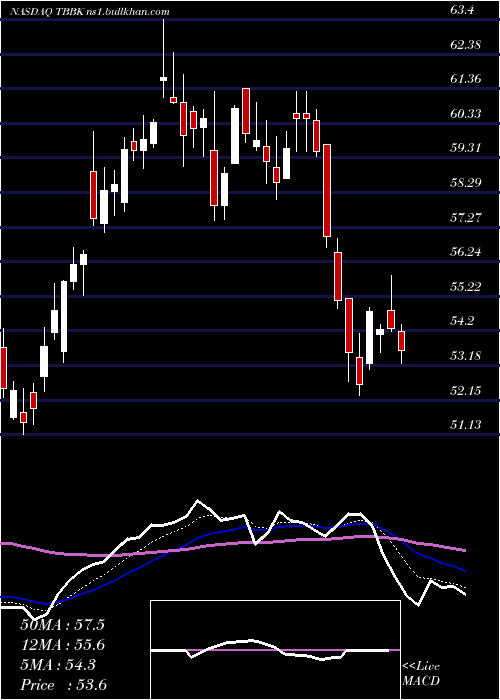Click the 53.18 price axis label
Image resolution: width=500 pixels, height=700 pixels.
click(466, 356)
